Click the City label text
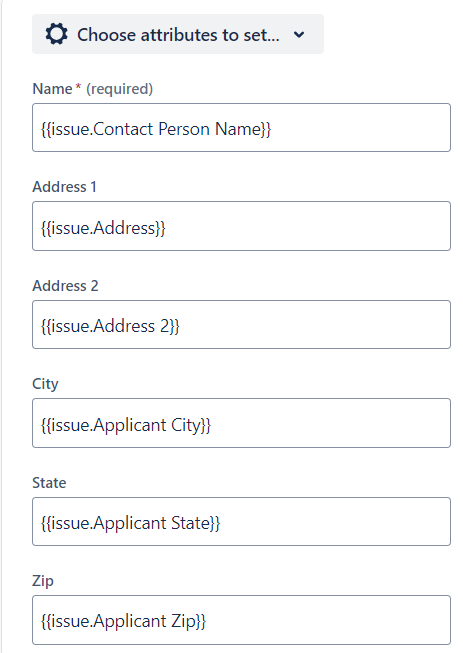Image resolution: width=463 pixels, height=653 pixels. coord(45,384)
